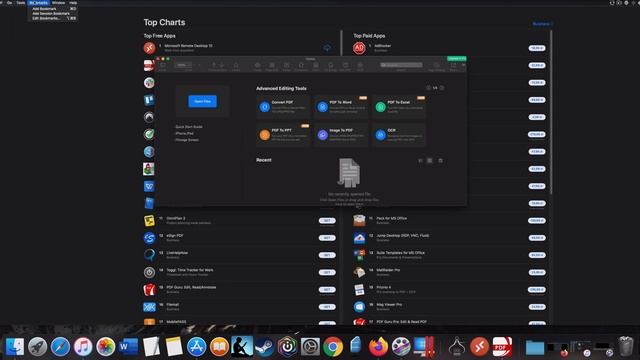This screenshot has width=640, height=360.
Task: Open PDF Guru Edit app icon in Top Free
Action: point(149,289)
